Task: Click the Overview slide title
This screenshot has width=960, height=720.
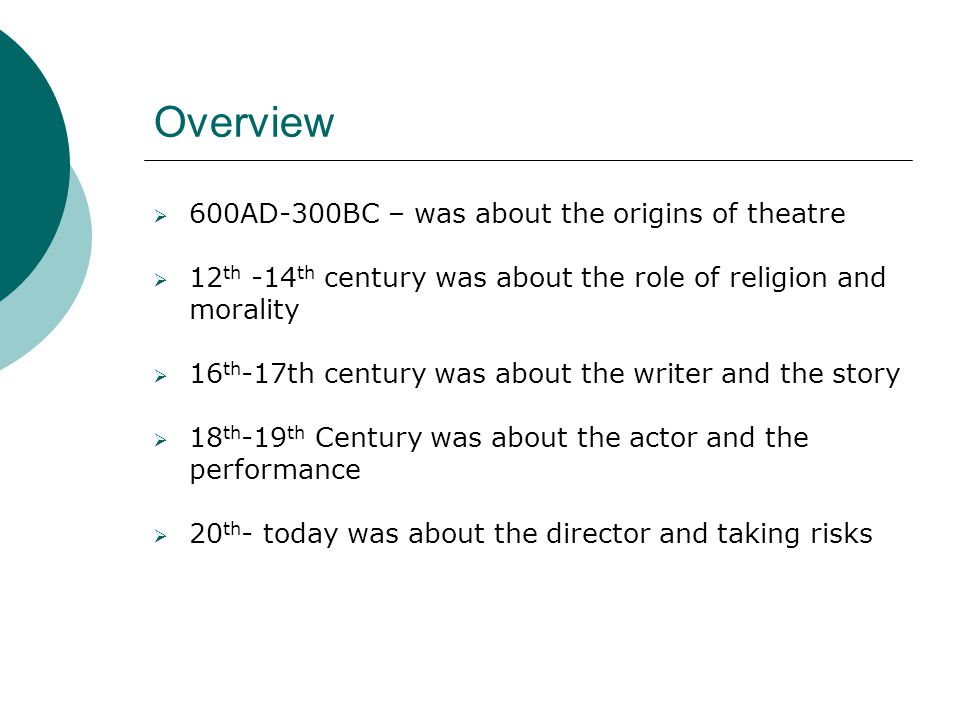Action: (244, 122)
